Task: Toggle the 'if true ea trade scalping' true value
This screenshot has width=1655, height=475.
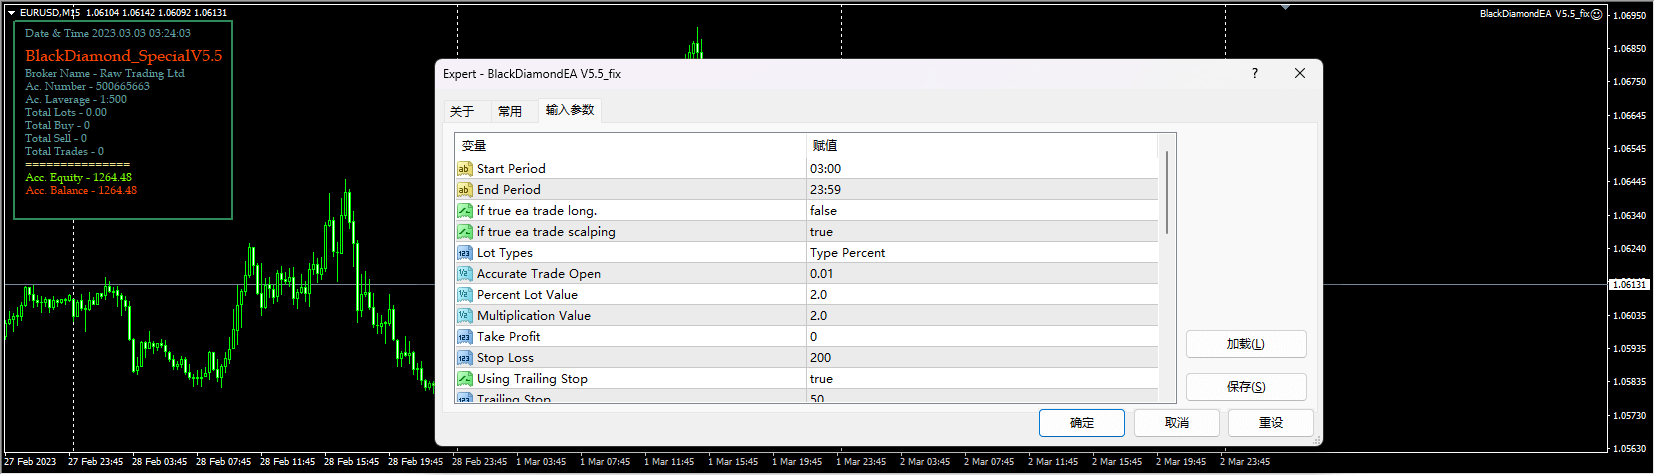Action: tap(980, 232)
